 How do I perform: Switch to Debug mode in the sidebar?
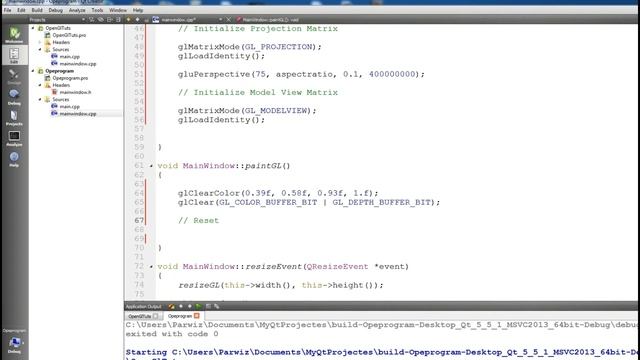(x=14, y=97)
